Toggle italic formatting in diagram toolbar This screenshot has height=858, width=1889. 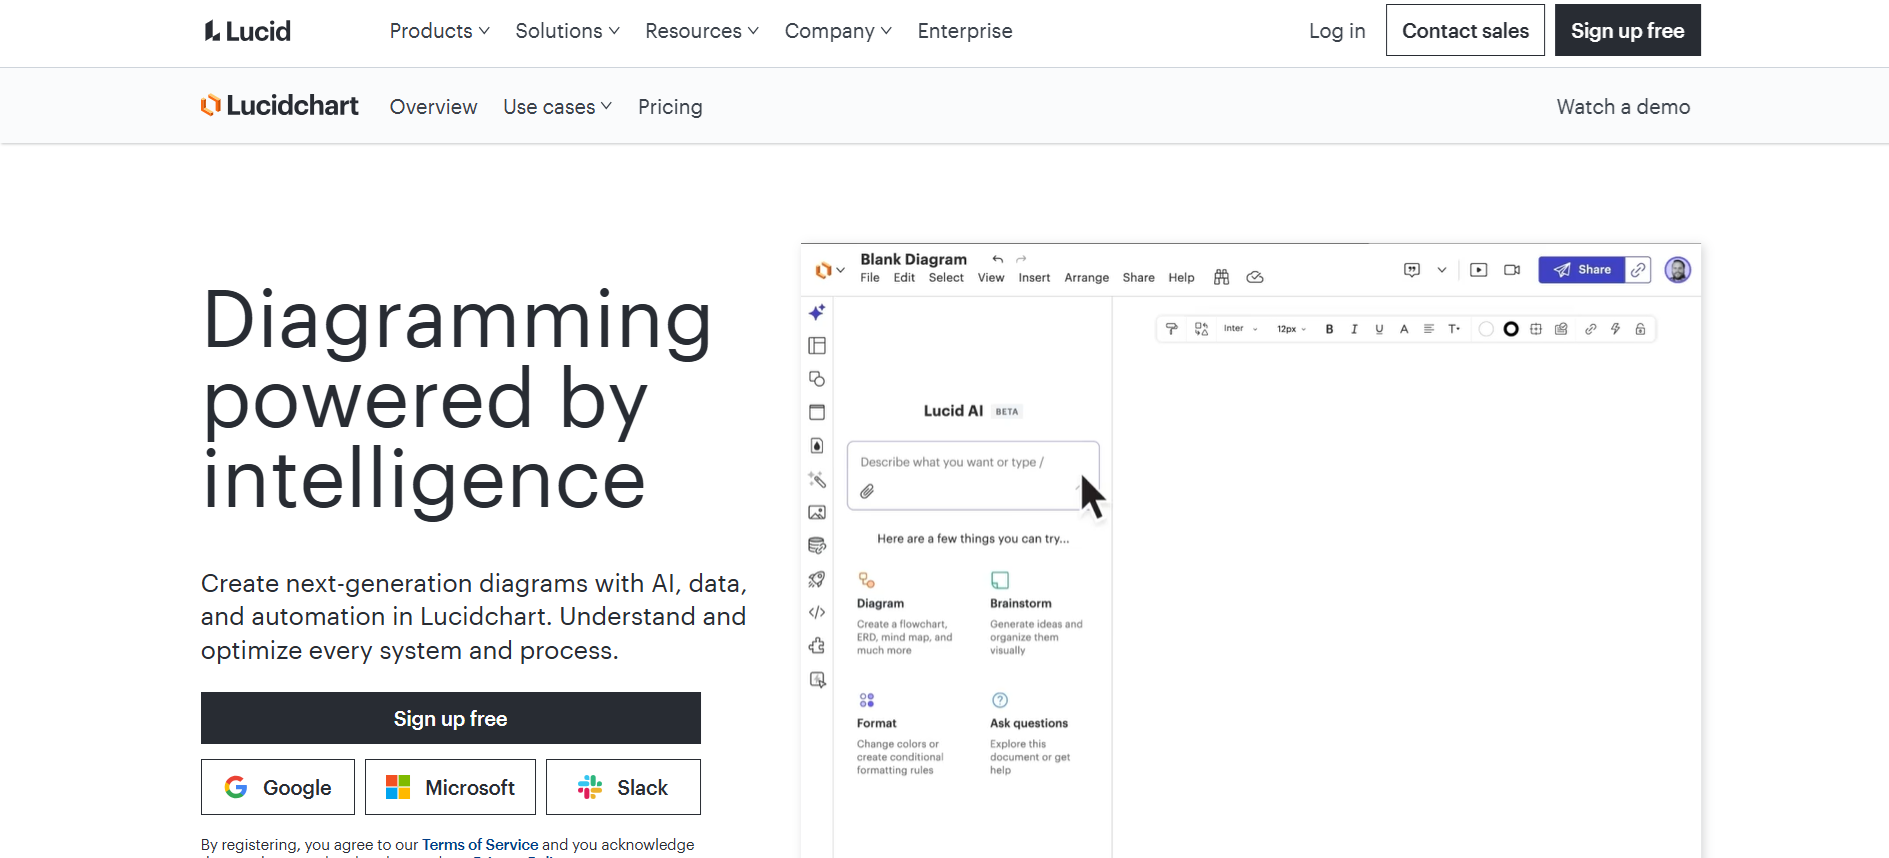[x=1354, y=329]
